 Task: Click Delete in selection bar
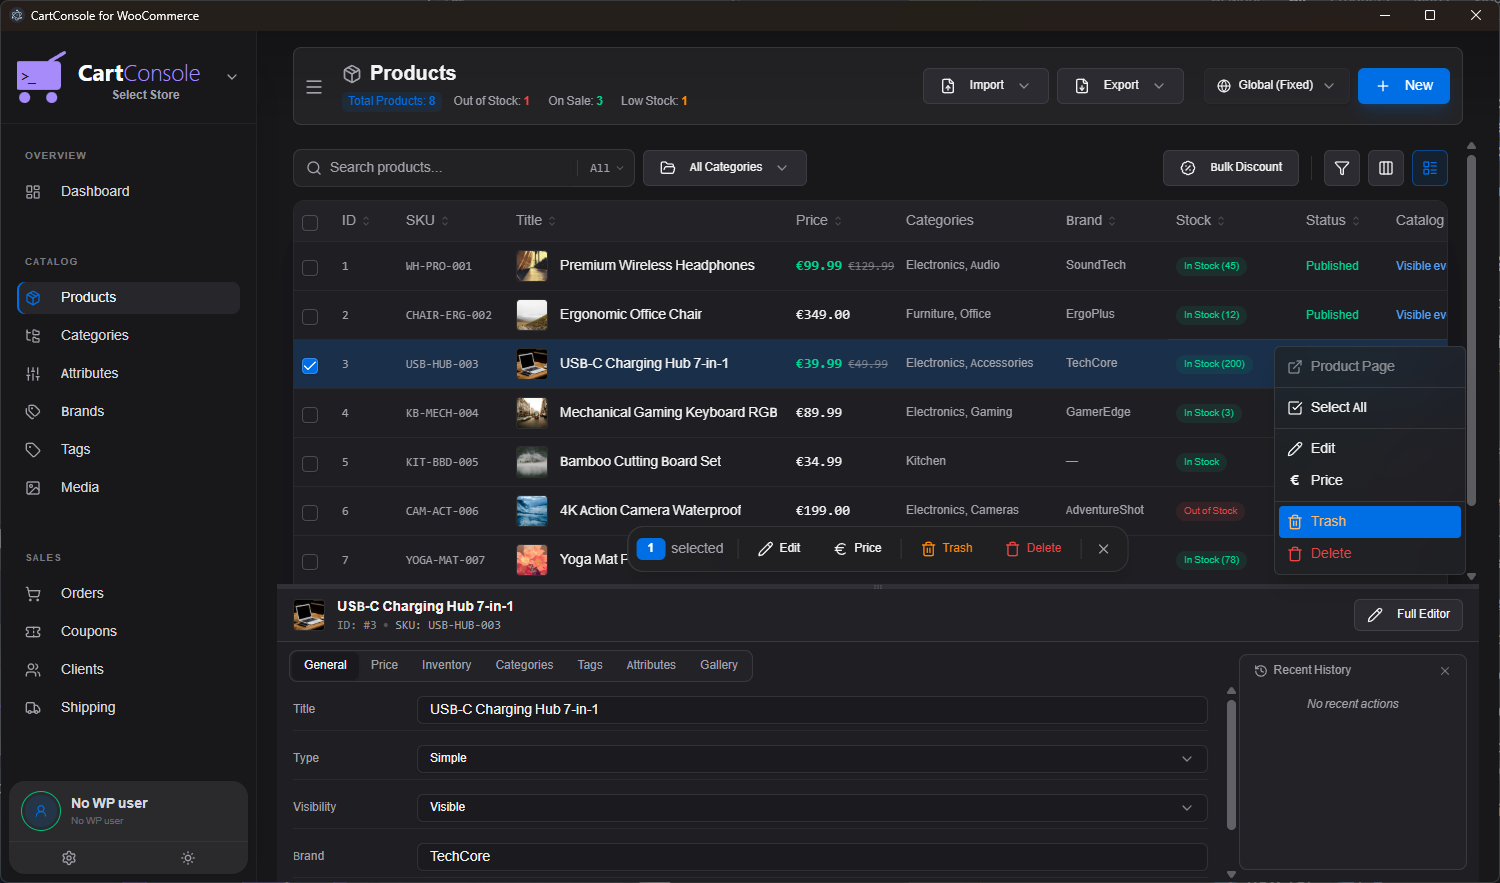1034,549
